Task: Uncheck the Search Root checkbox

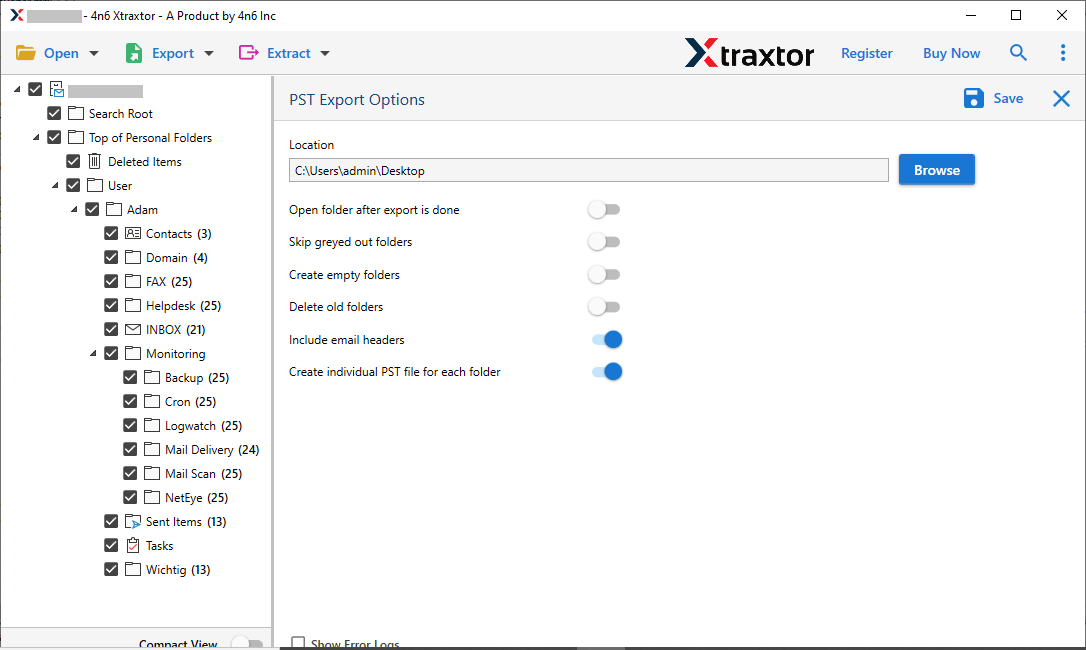Action: (x=54, y=113)
